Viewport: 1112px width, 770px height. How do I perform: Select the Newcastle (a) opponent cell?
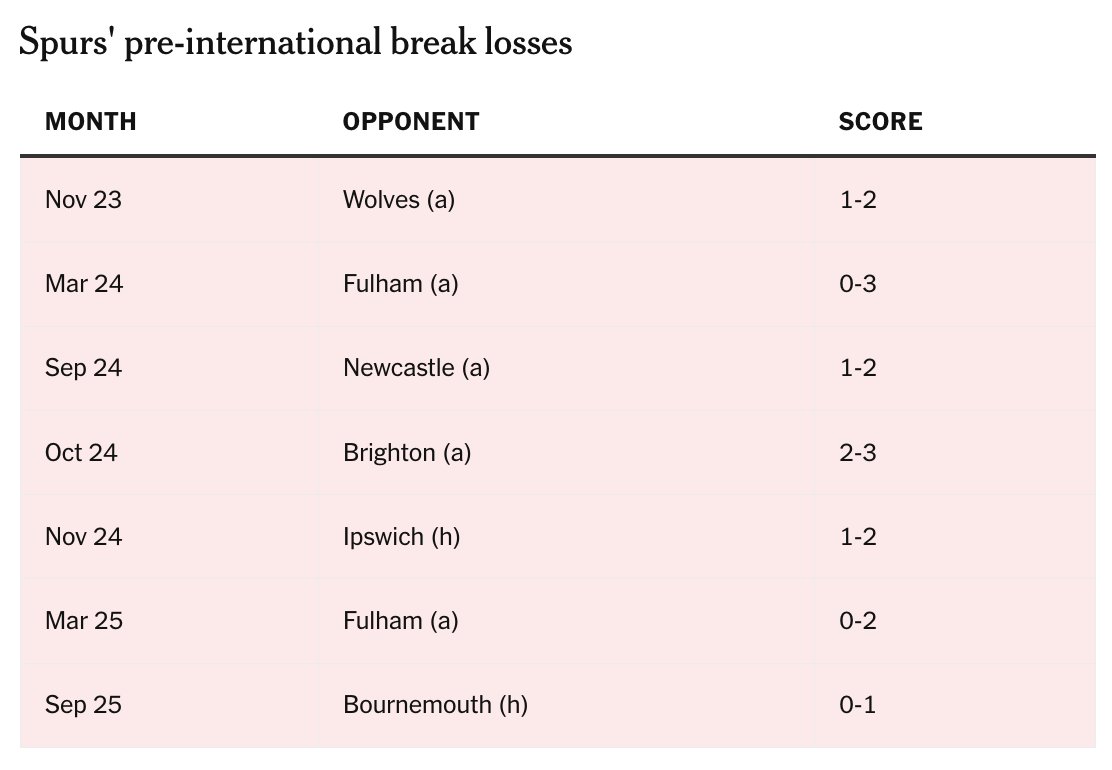pos(416,368)
